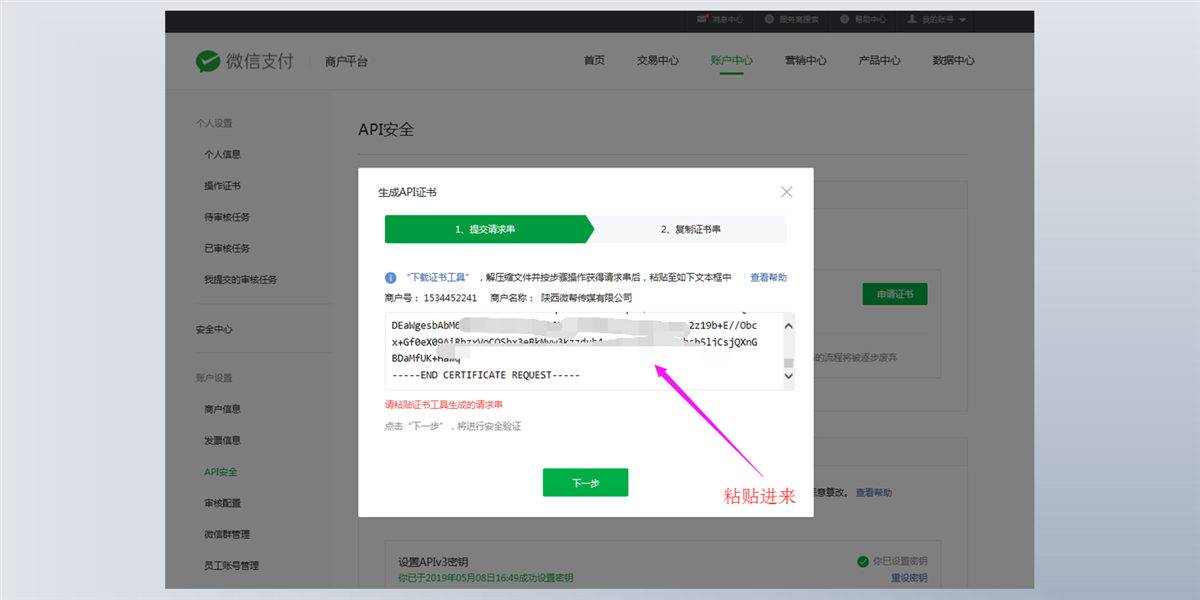1200x600 pixels.
Task: Open 审核配置 in the sidebar
Action: [x=222, y=503]
